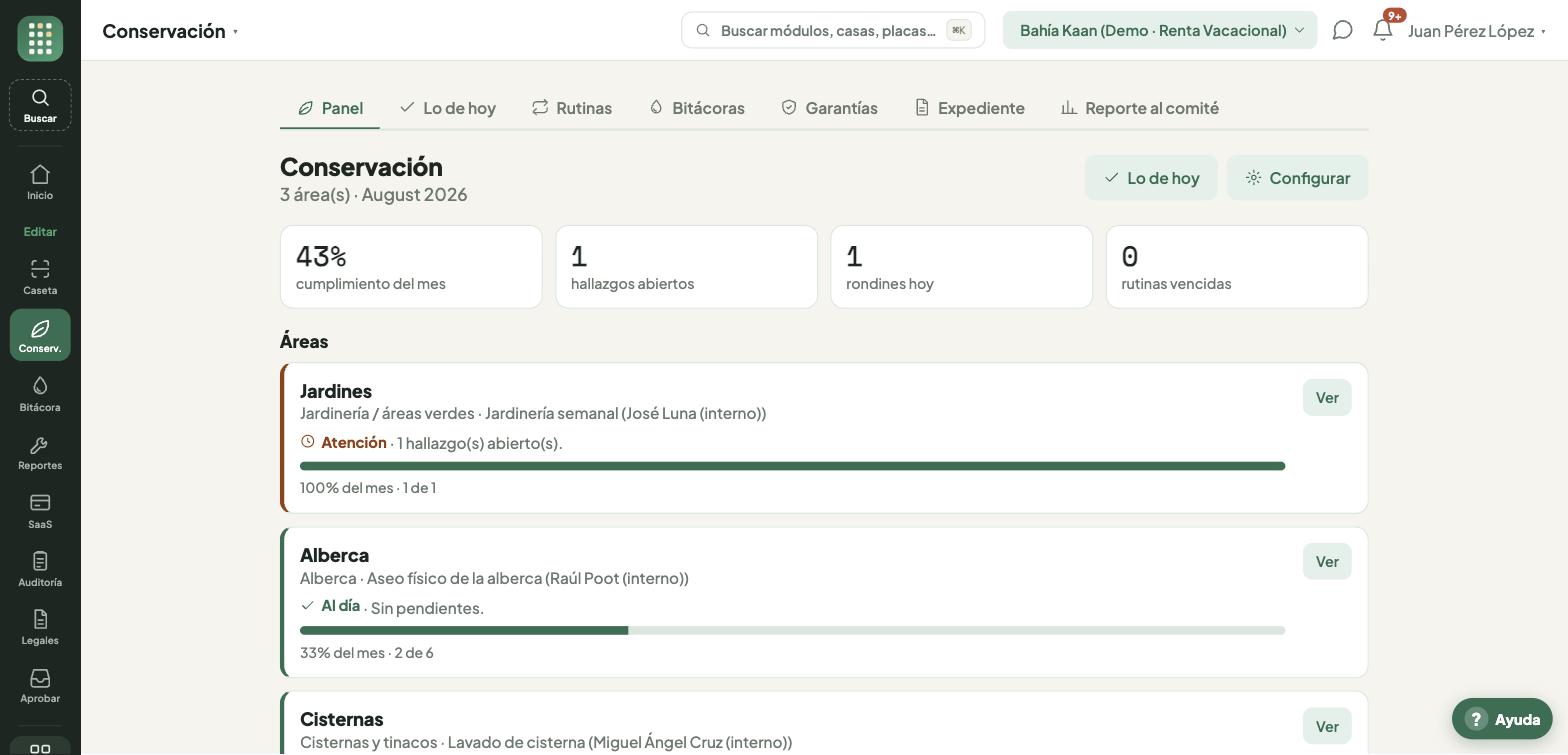Screen dimensions: 1568x755
Task: Click the Áreas section heading
Action: [x=304, y=341]
